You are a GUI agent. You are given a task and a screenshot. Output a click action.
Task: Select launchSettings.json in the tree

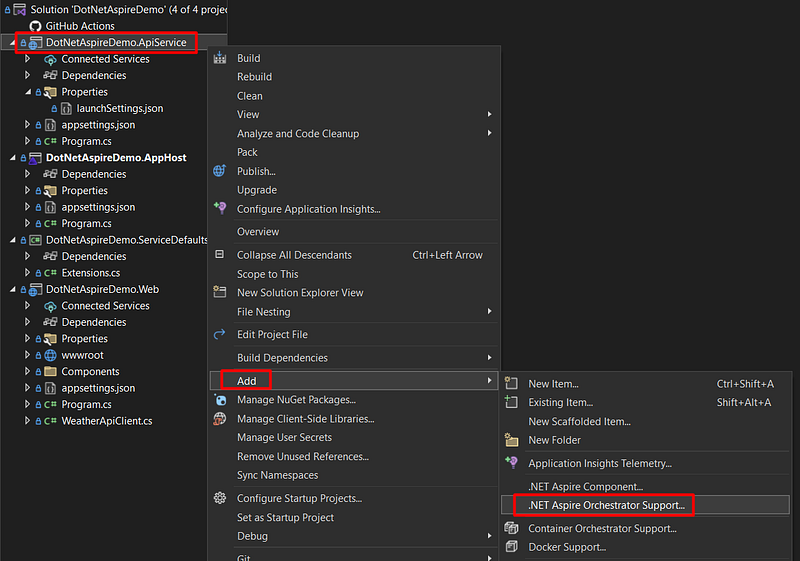(x=120, y=108)
